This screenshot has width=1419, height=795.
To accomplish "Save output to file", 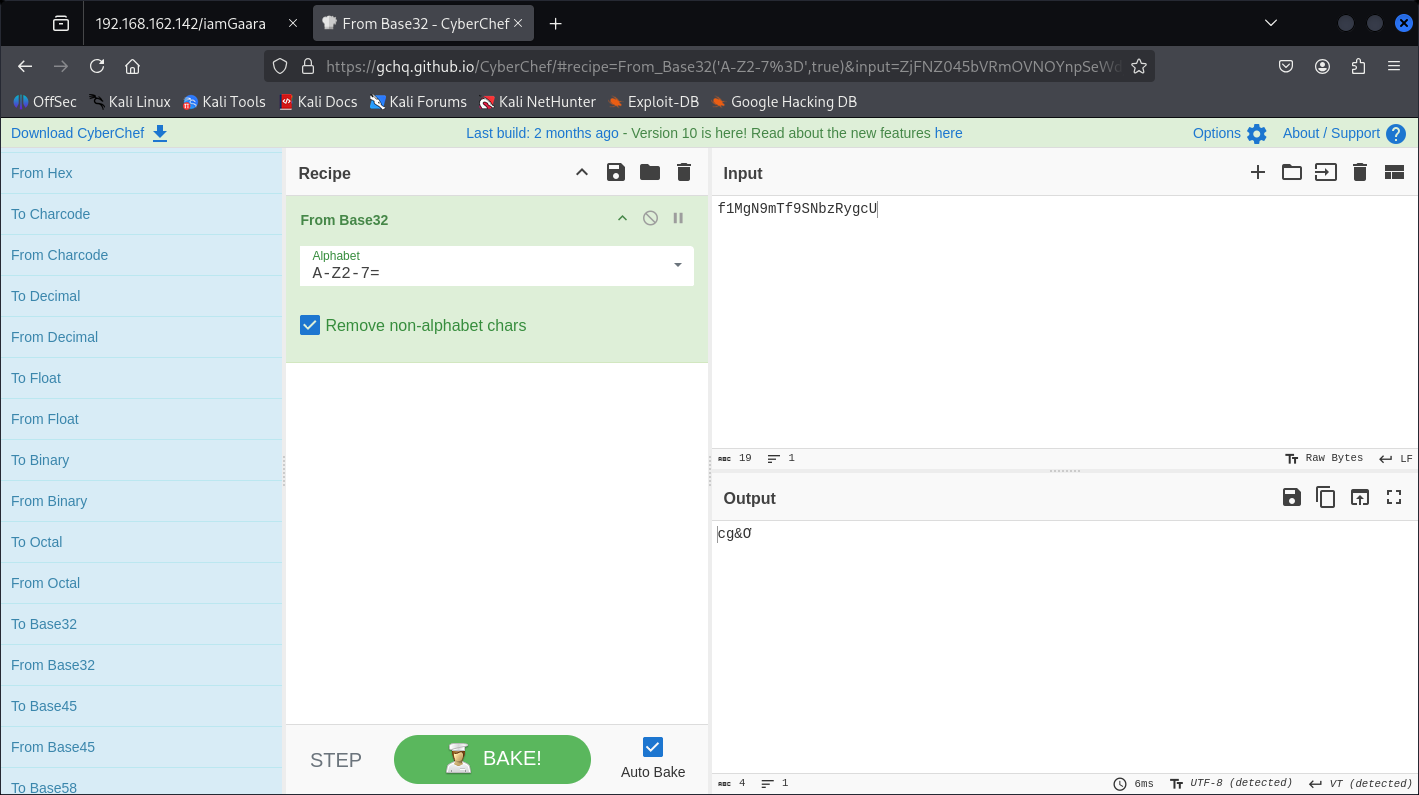I will 1292,497.
